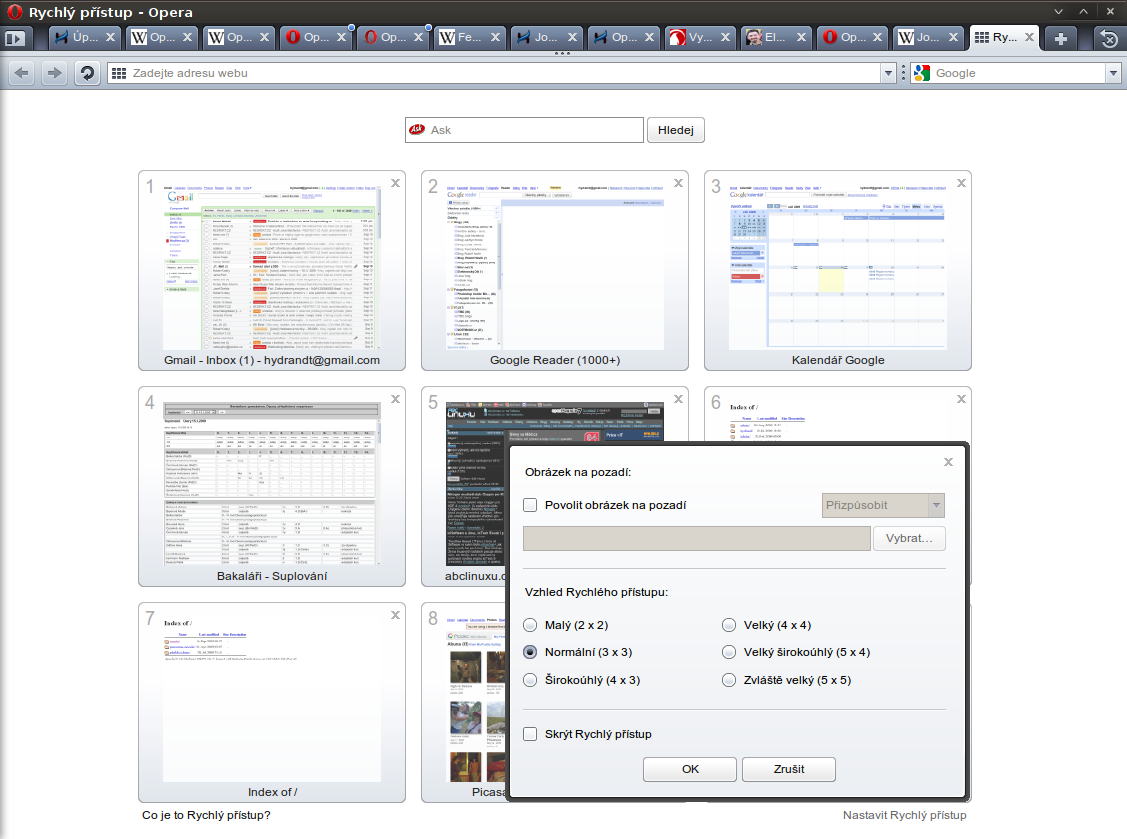Remove Kalendář Google speed dial entry
This screenshot has width=1127, height=839.
961,183
